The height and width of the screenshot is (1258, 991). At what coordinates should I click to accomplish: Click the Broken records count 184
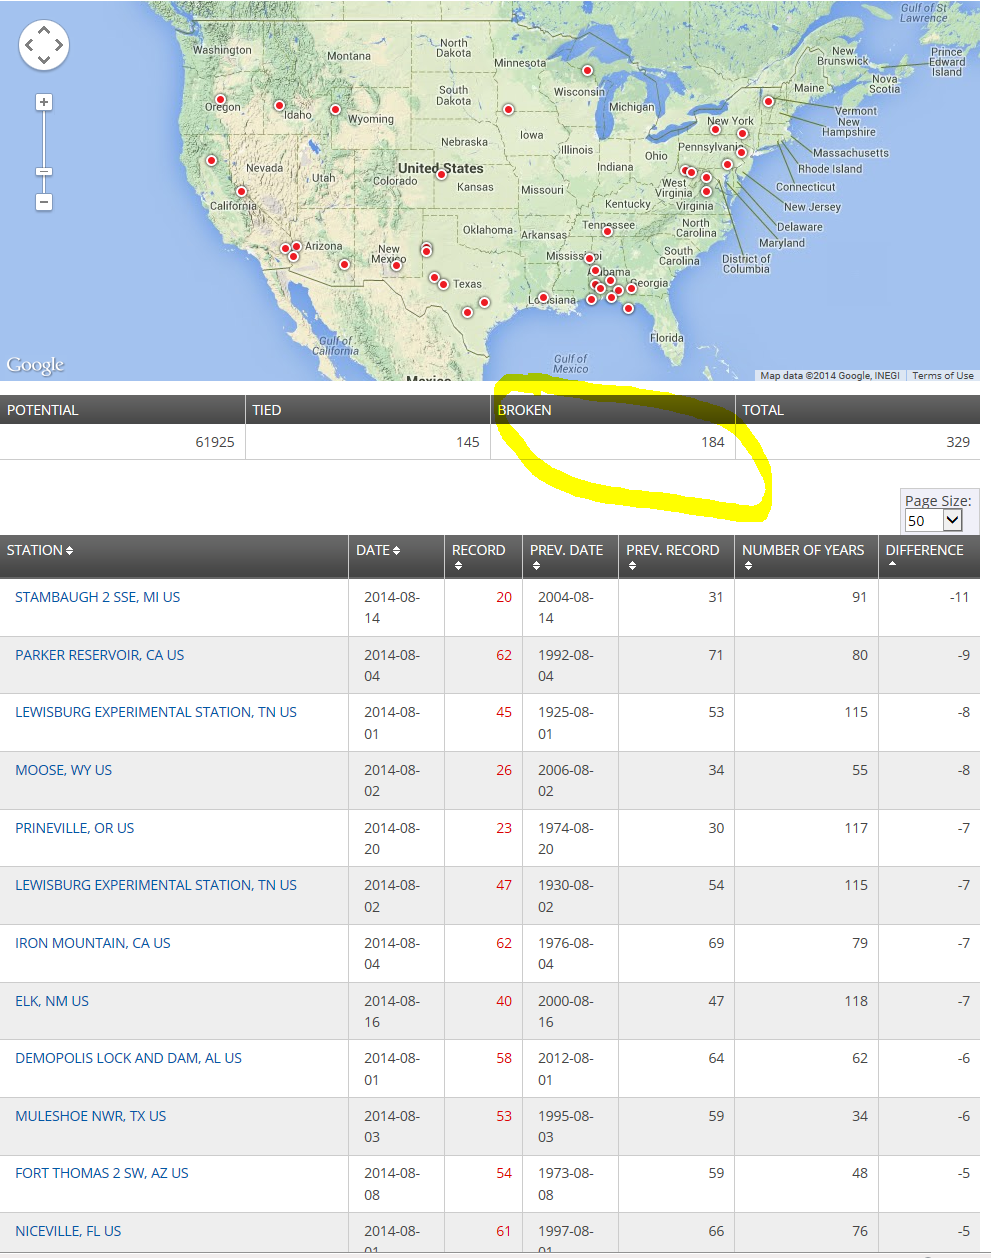(712, 442)
